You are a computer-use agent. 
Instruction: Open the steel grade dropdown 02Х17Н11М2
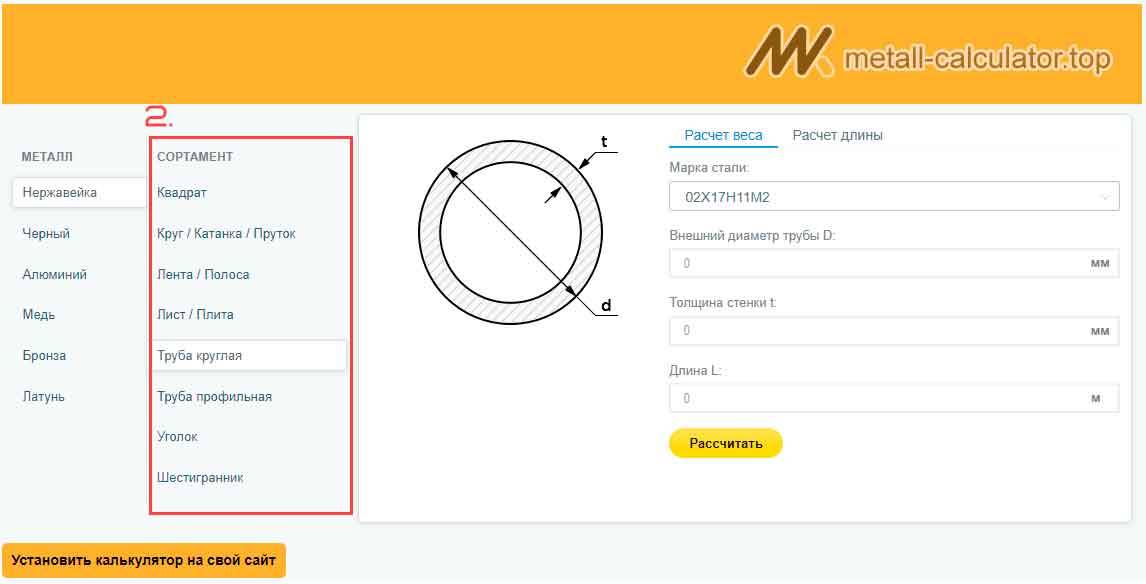(893, 197)
